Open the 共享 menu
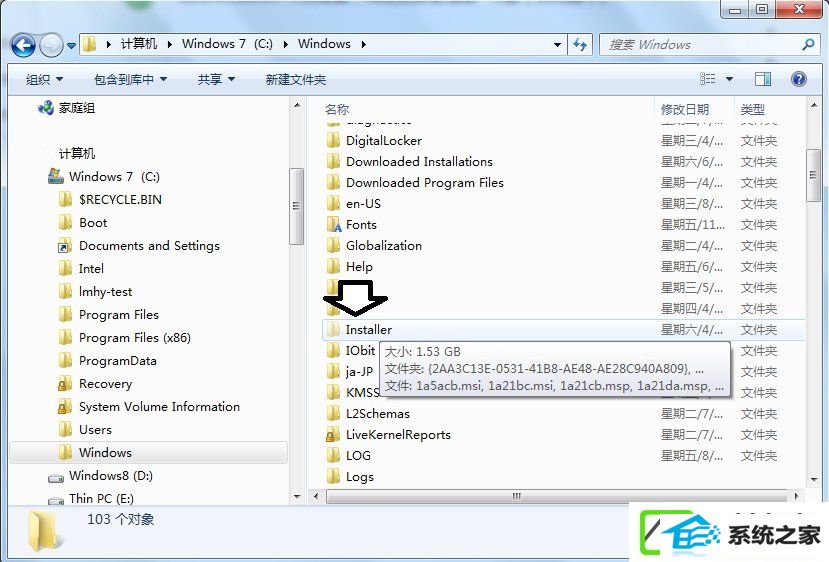Screen dimensions: 829x562 pyautogui.click(x=216, y=80)
